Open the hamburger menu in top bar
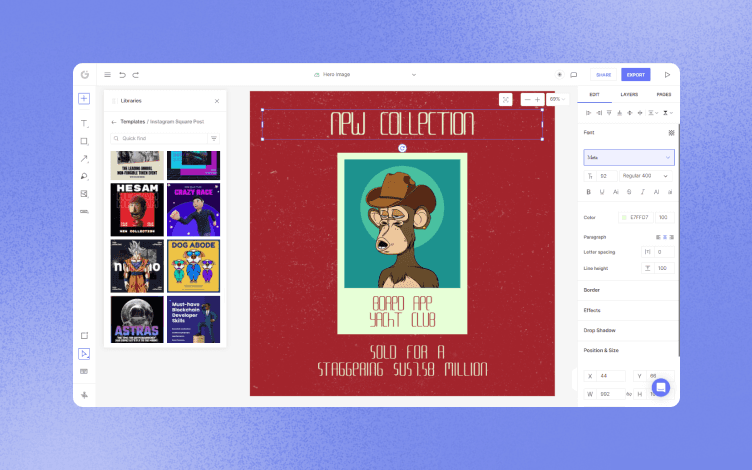The width and height of the screenshot is (752, 470). point(107,75)
